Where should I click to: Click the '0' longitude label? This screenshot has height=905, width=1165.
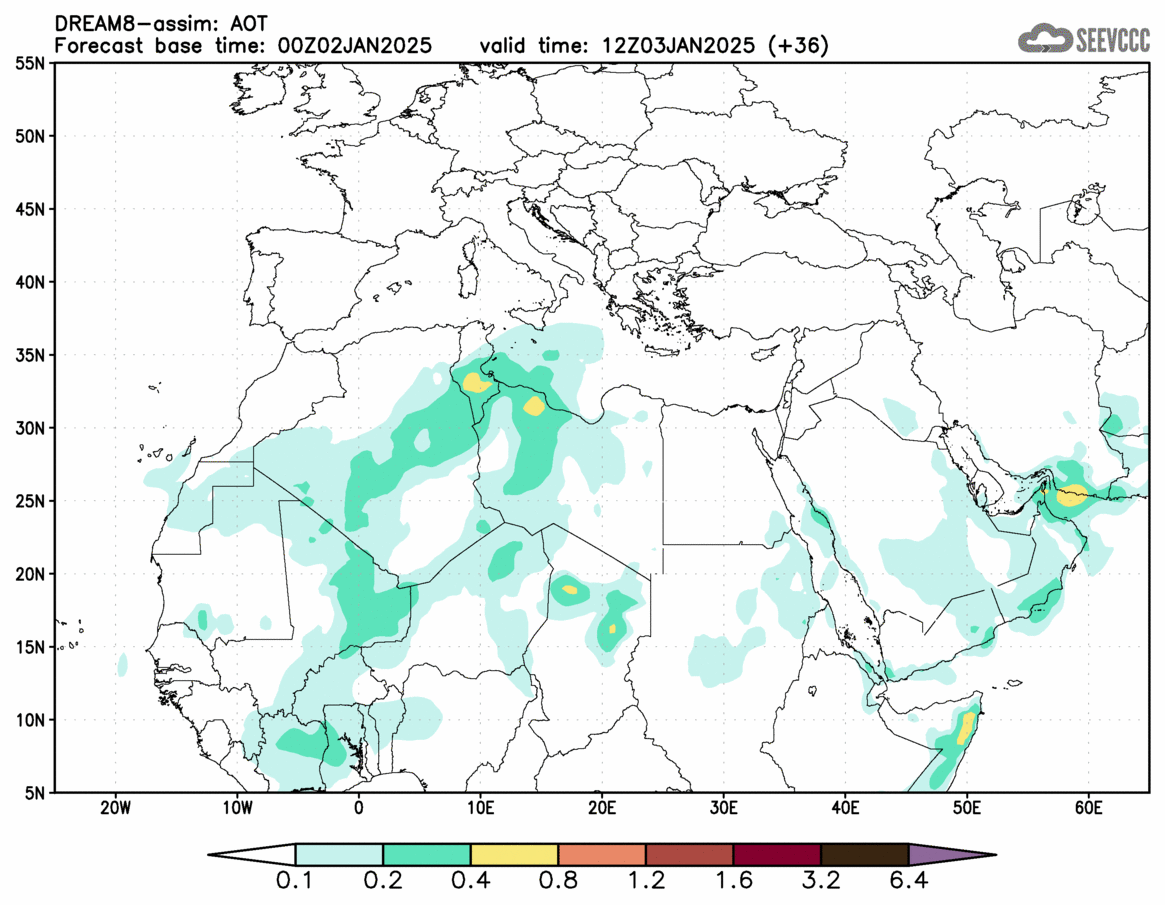coord(359,808)
